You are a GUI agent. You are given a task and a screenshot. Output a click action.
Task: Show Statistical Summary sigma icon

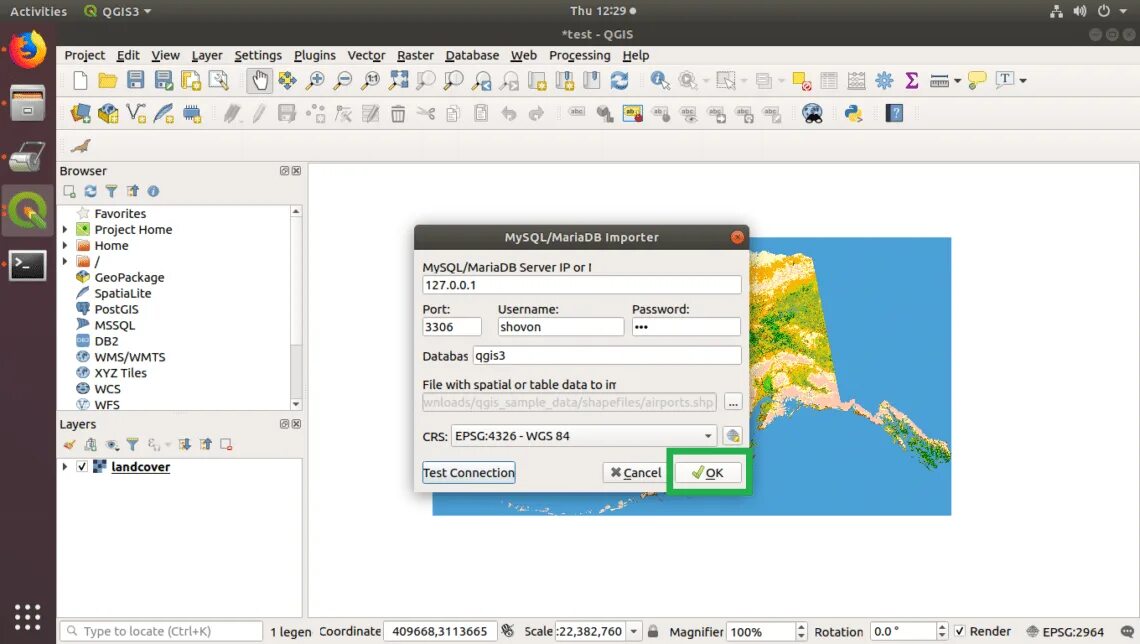pos(912,80)
